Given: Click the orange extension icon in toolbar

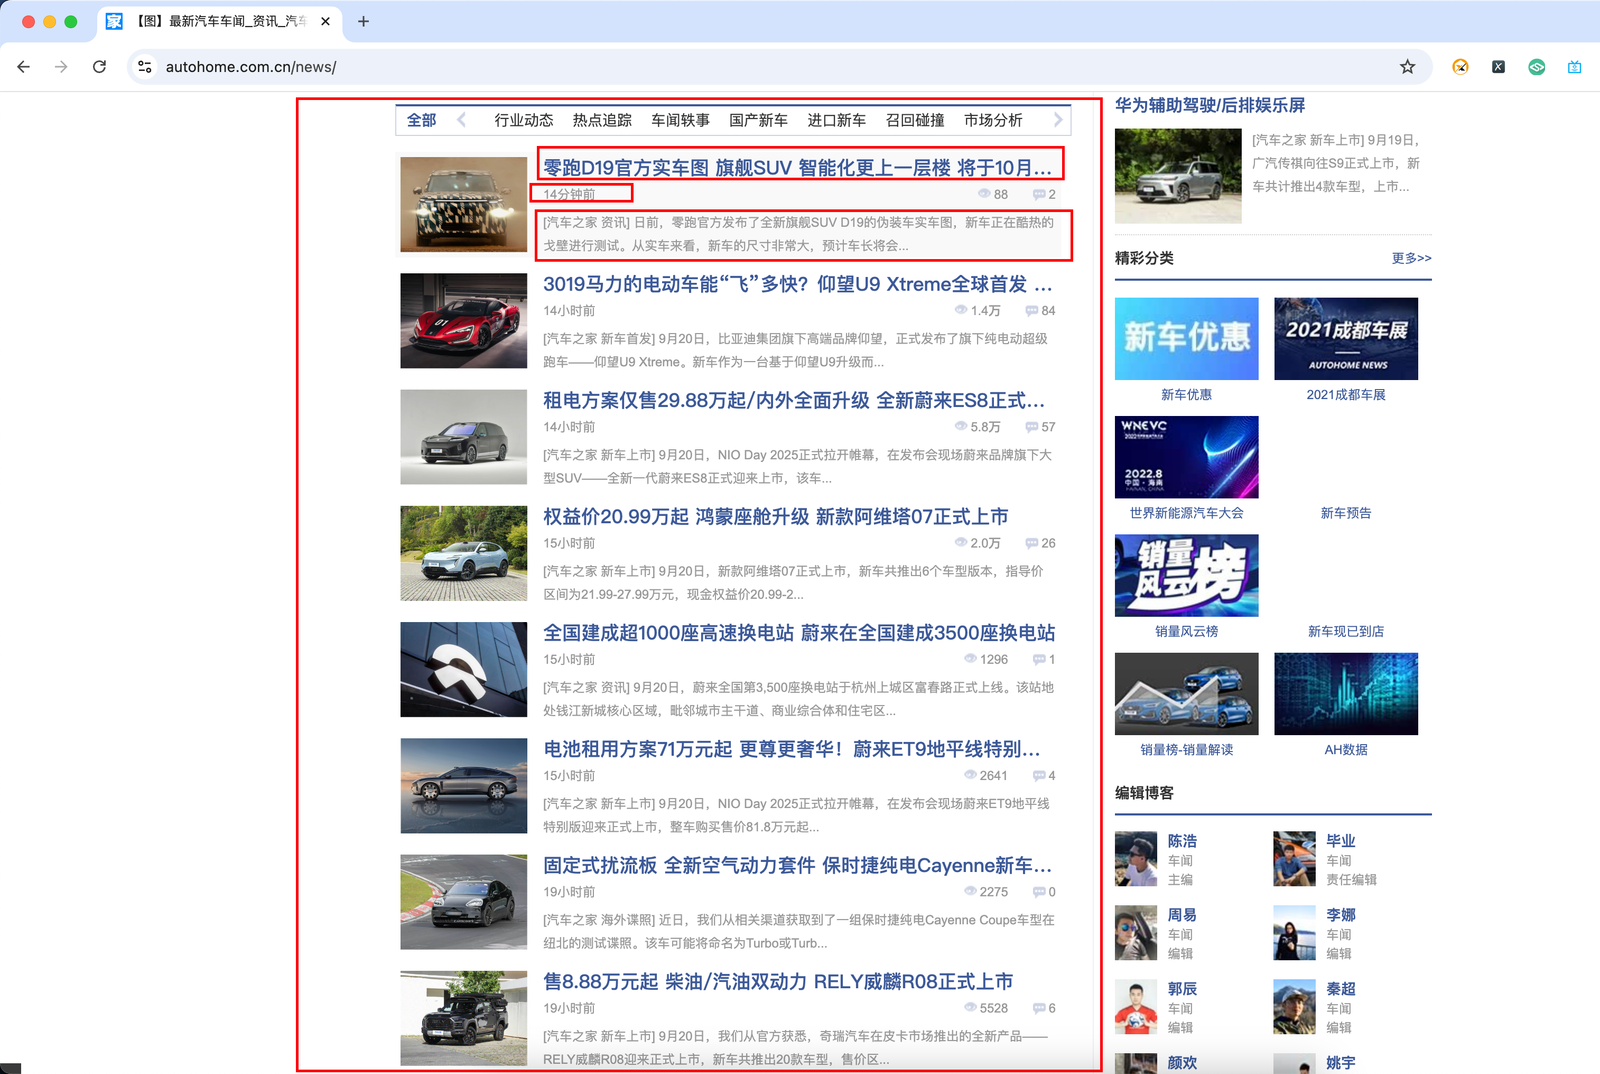Looking at the screenshot, I should pos(1460,67).
